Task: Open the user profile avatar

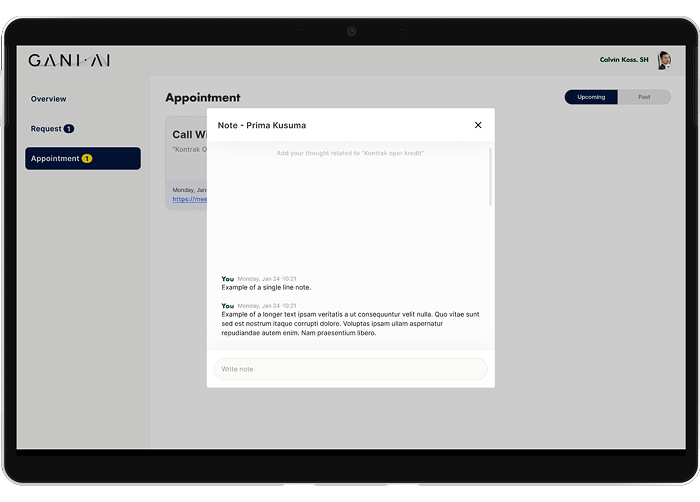Action: (663, 60)
